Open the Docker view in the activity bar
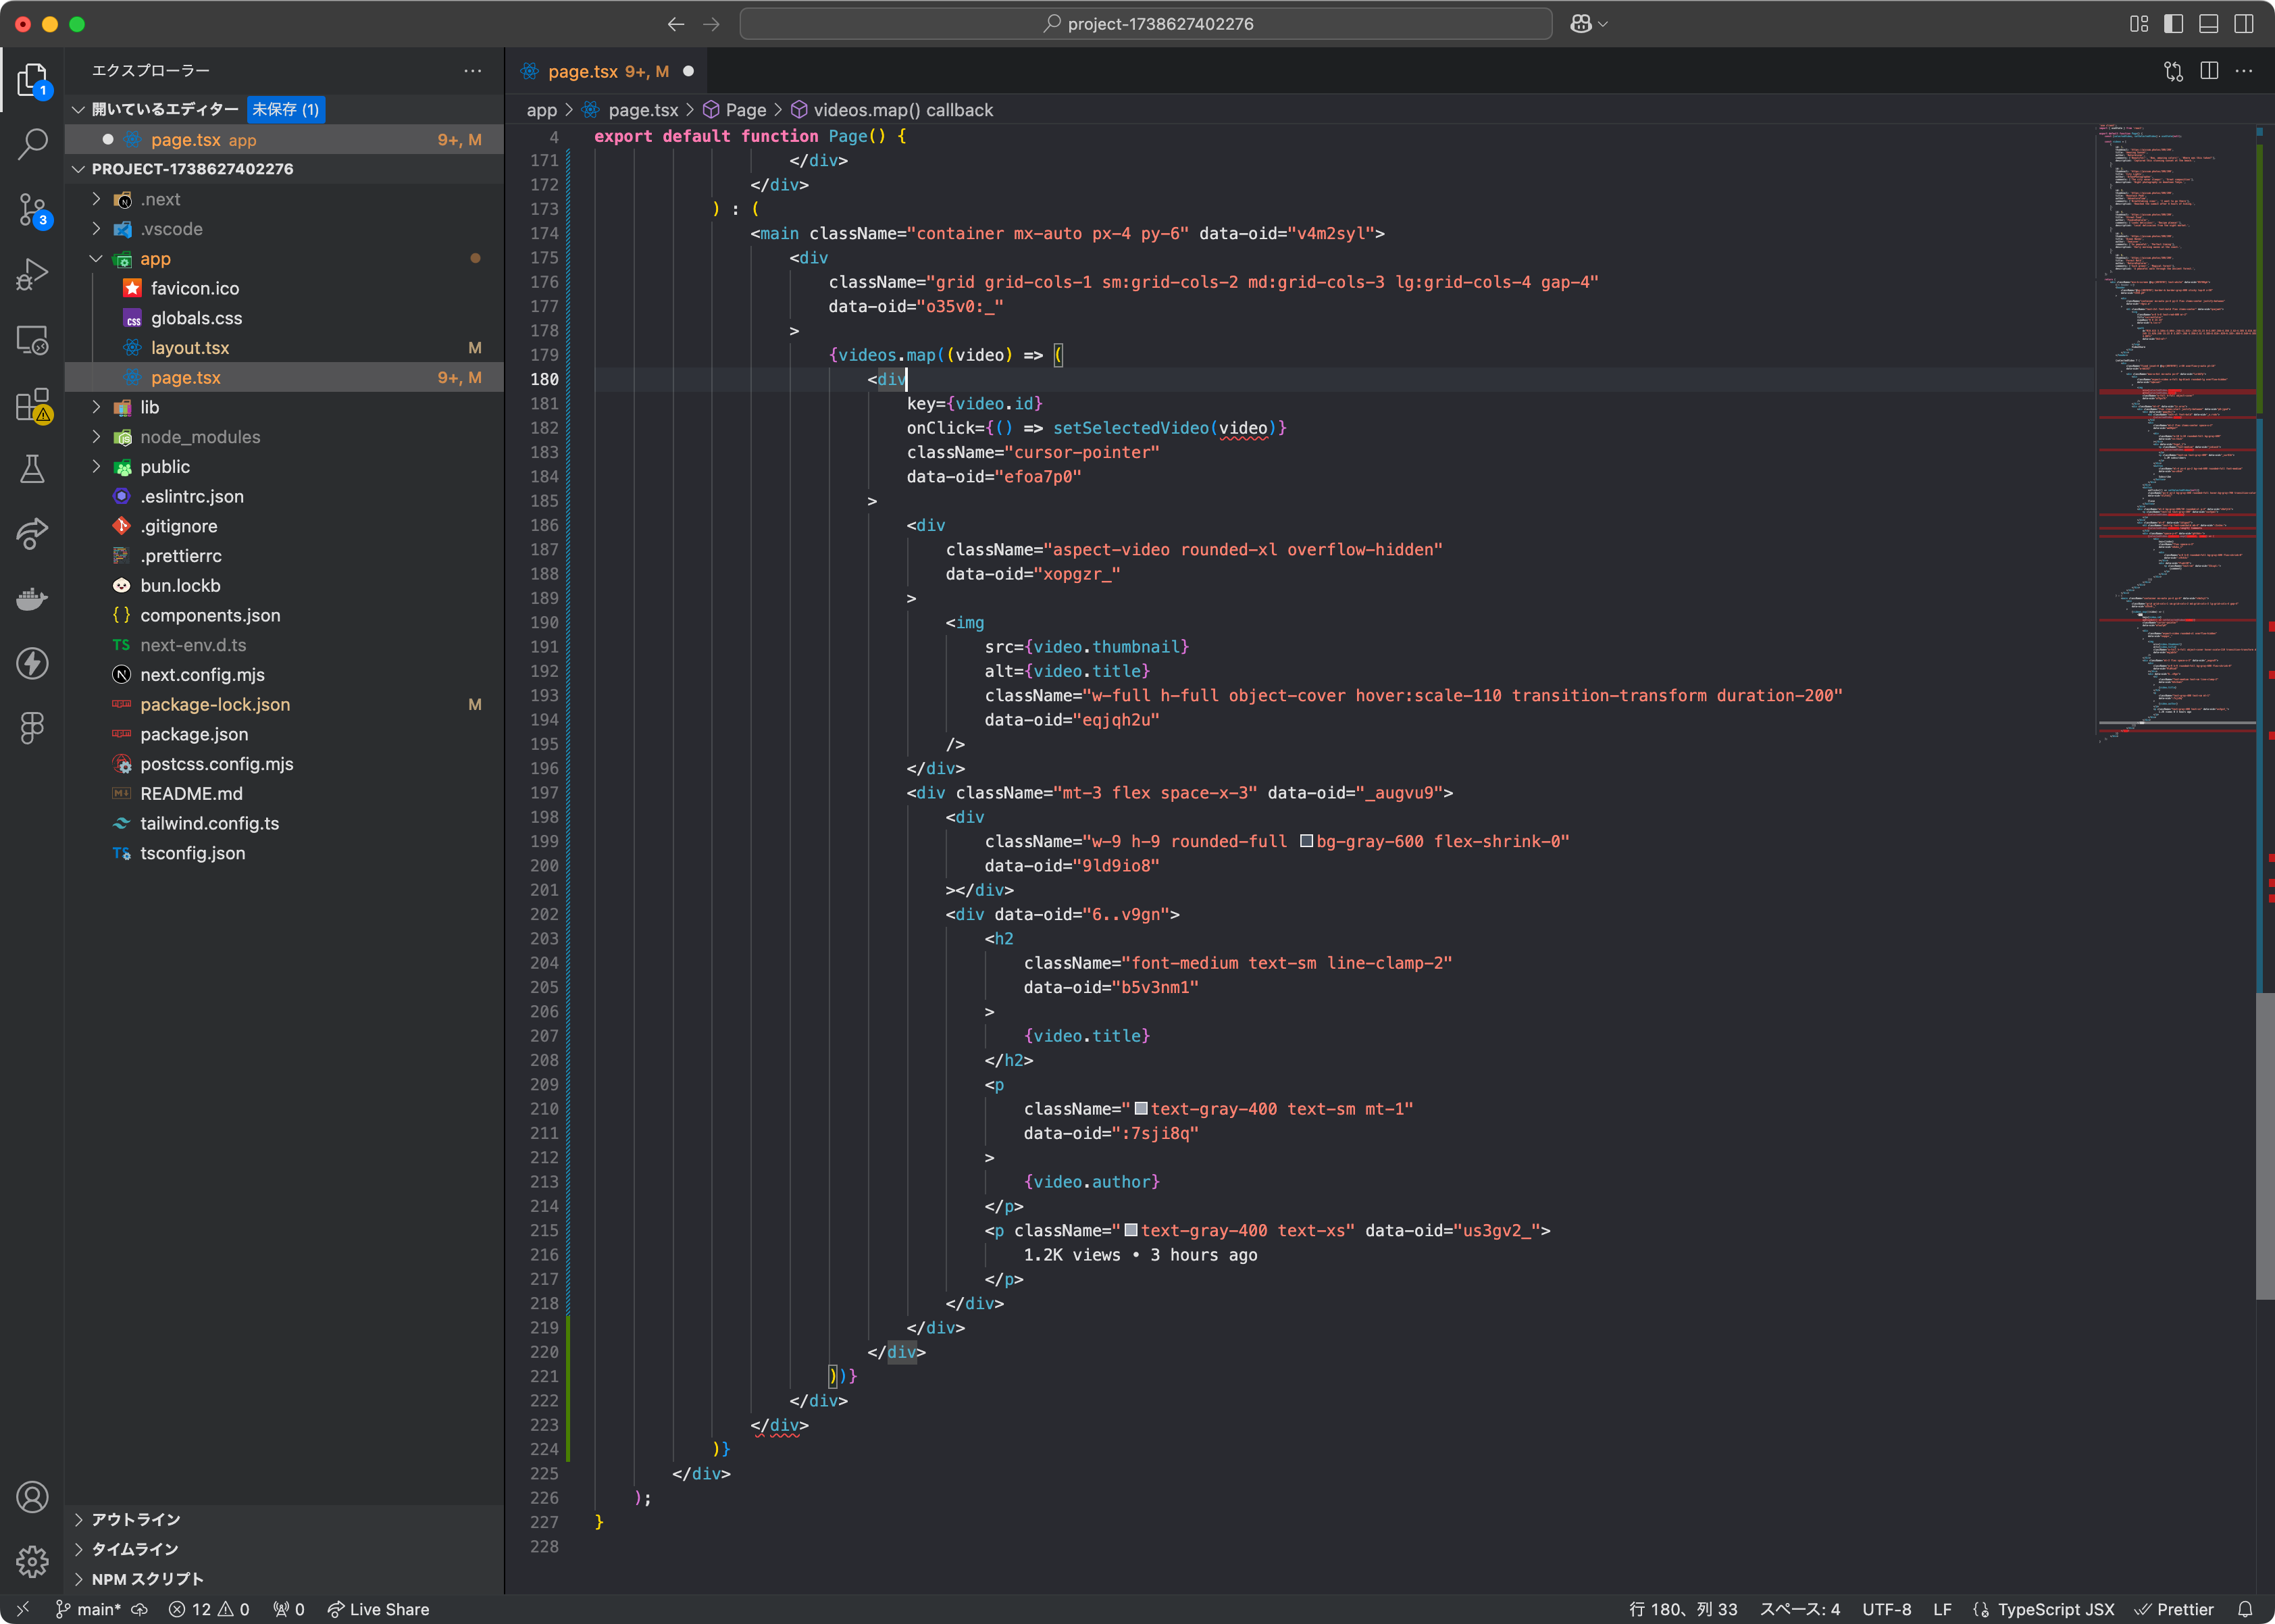The width and height of the screenshot is (2275, 1624). click(x=32, y=598)
